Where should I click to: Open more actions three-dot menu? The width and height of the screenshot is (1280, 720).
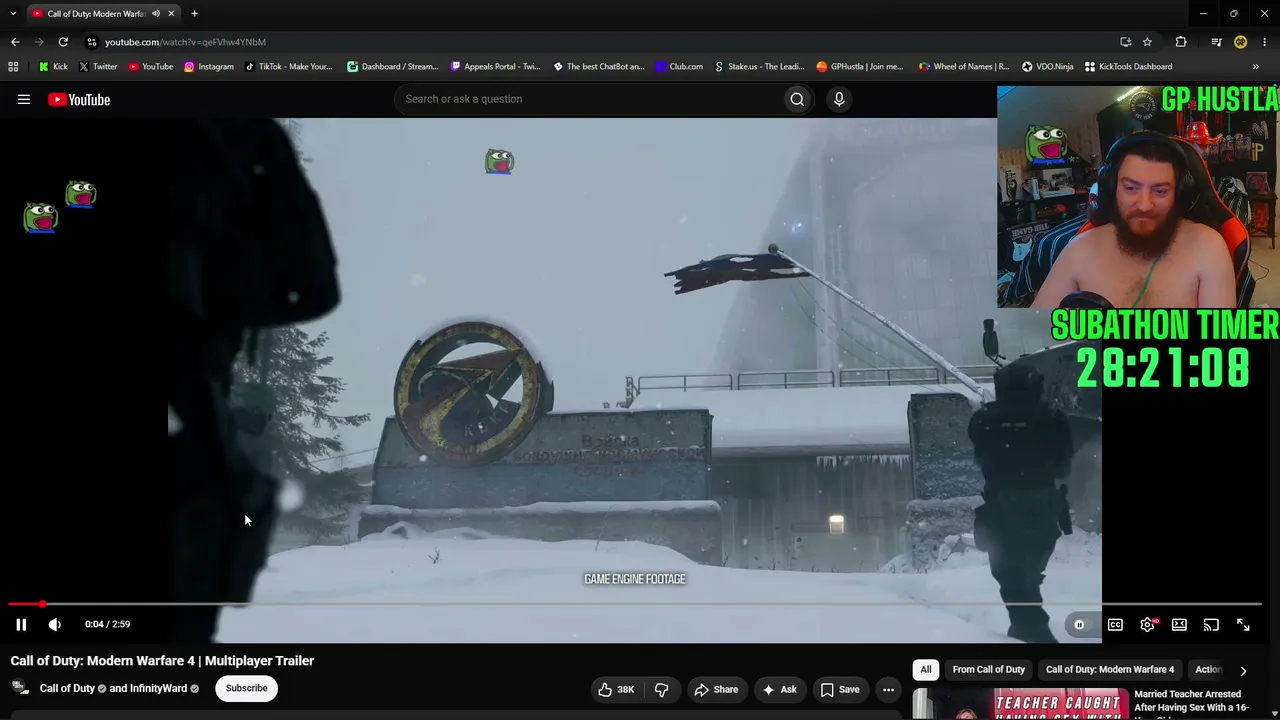click(888, 689)
